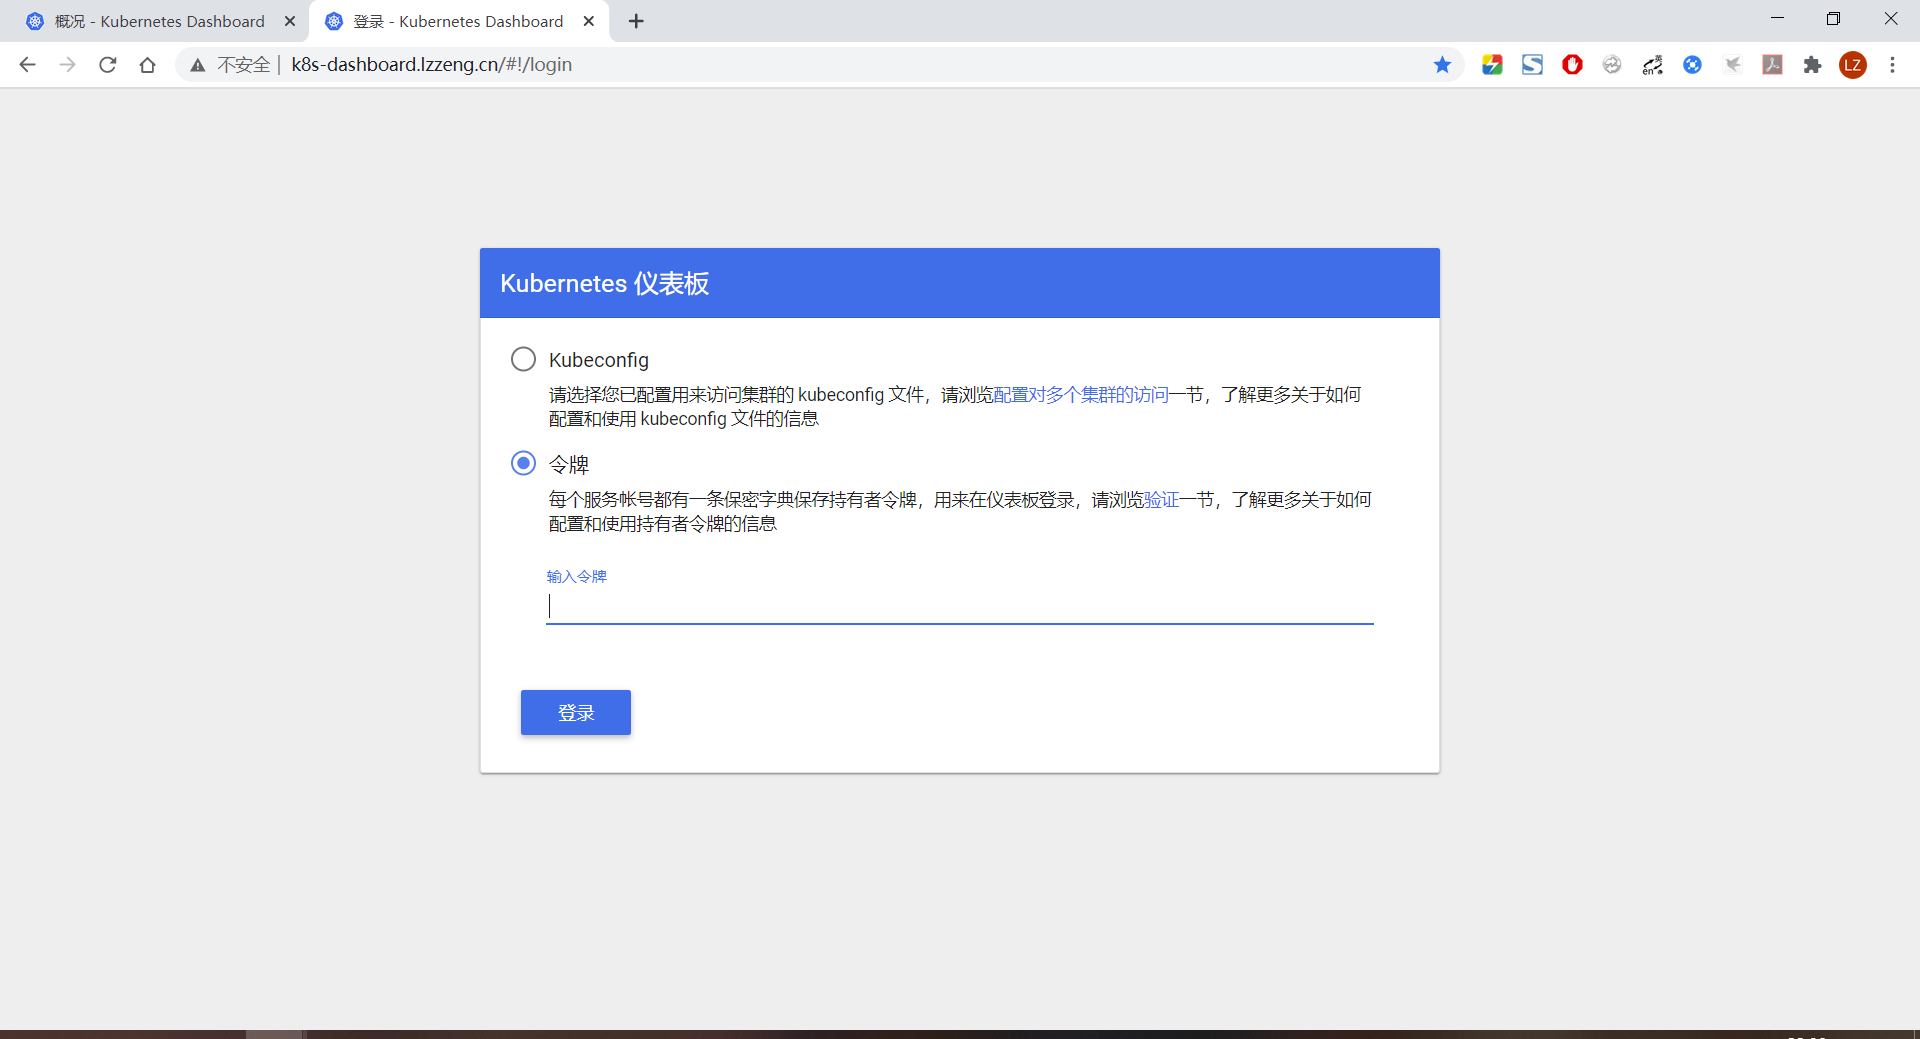Open the browser home page

148,65
